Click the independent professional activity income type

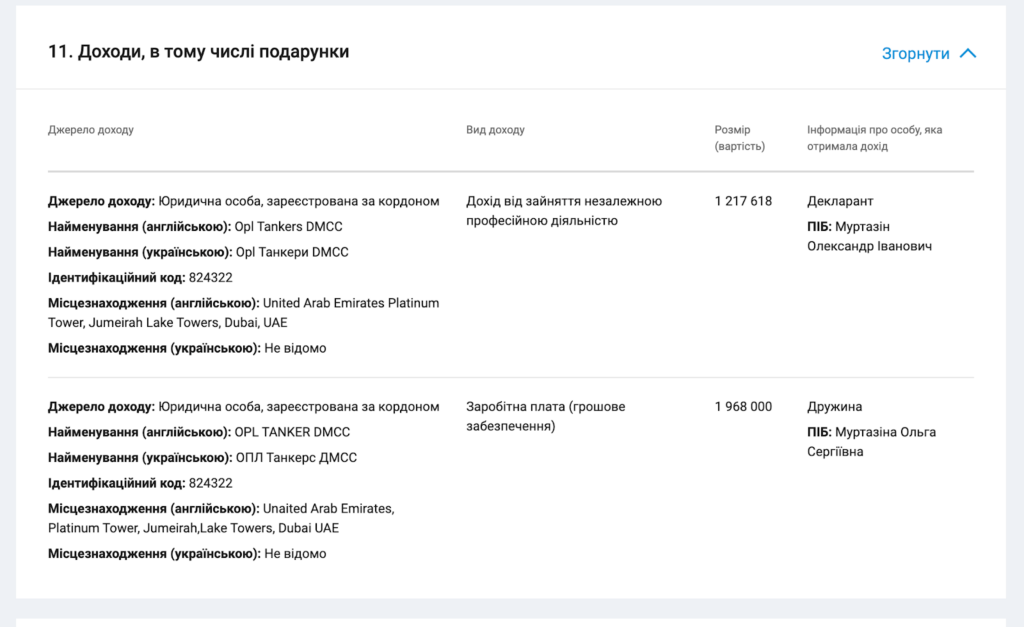click(563, 211)
